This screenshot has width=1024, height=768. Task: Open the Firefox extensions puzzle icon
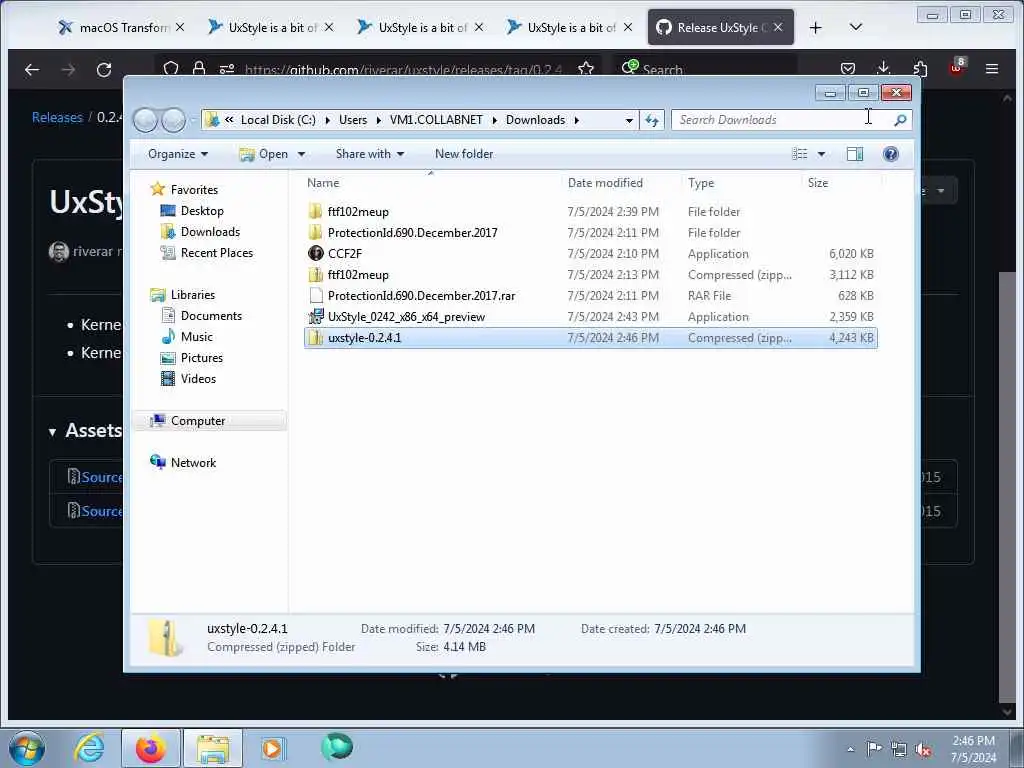[x=920, y=69]
